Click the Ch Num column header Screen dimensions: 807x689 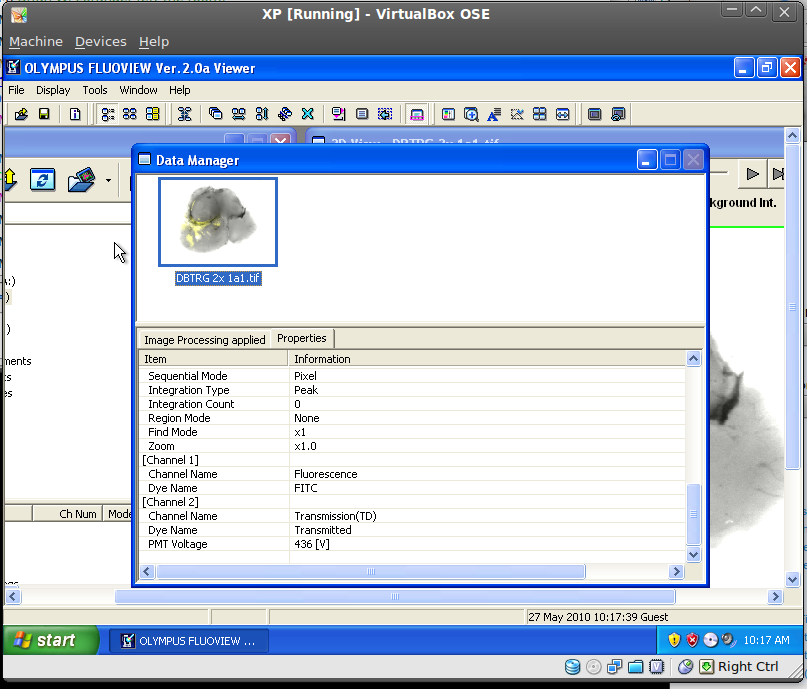click(x=68, y=514)
